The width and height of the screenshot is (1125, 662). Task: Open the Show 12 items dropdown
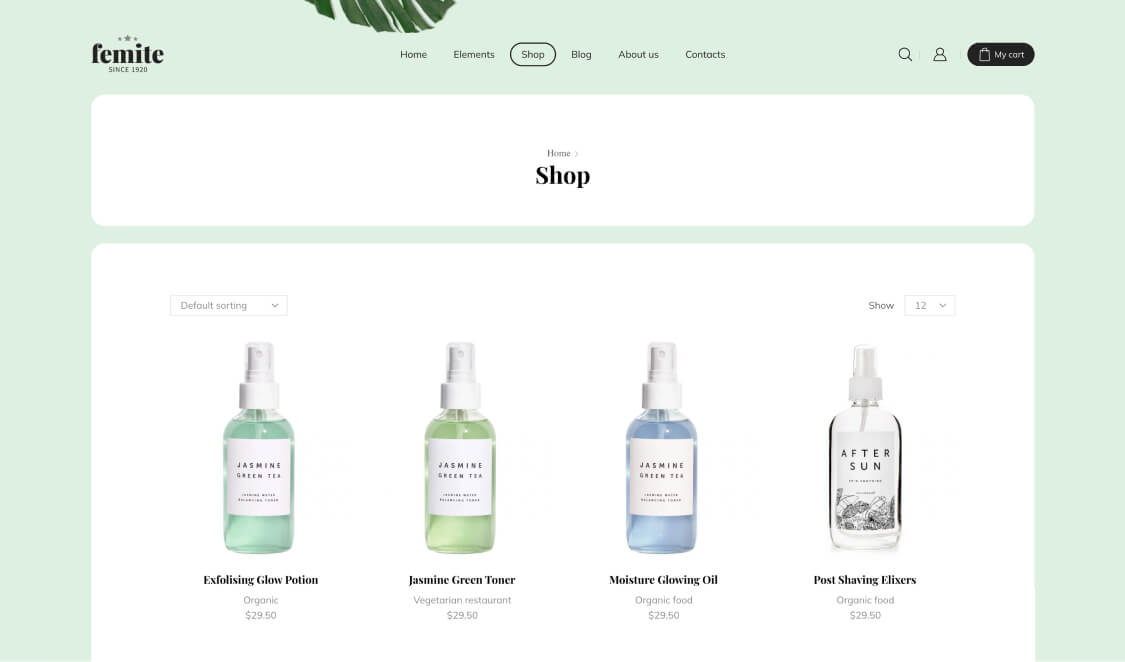[x=929, y=306]
